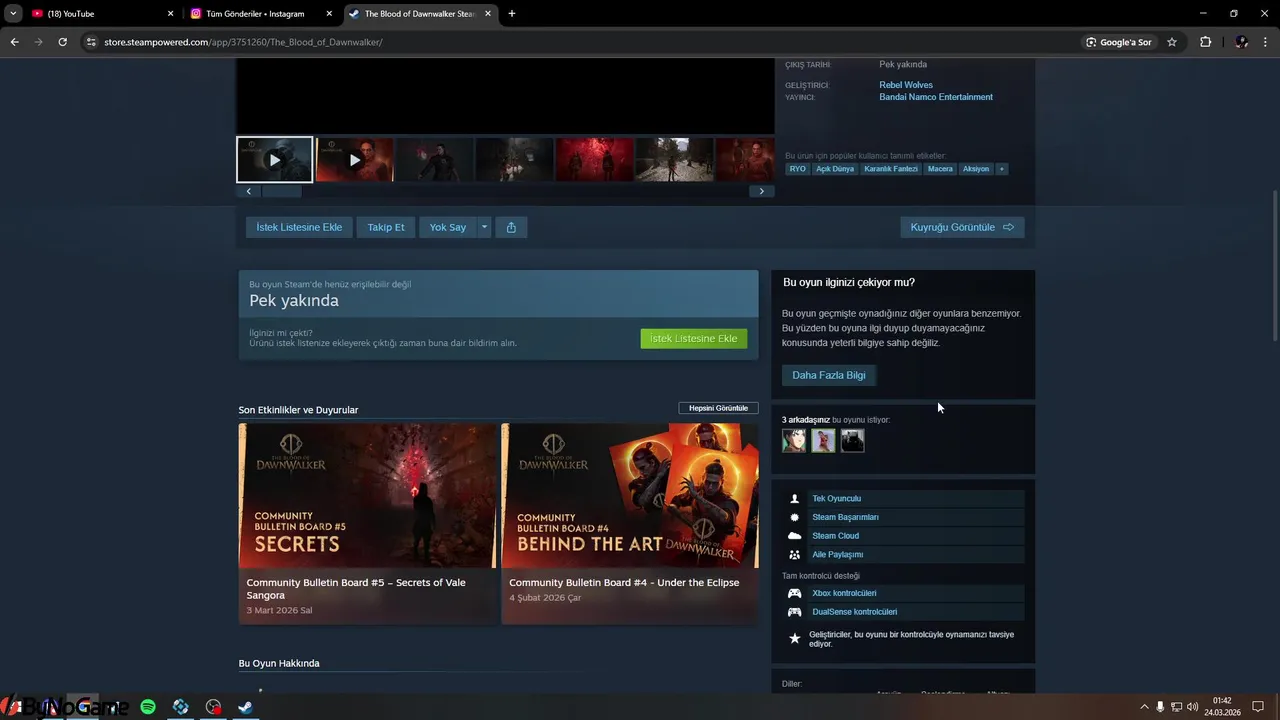Reload the Steam store page

62,42
